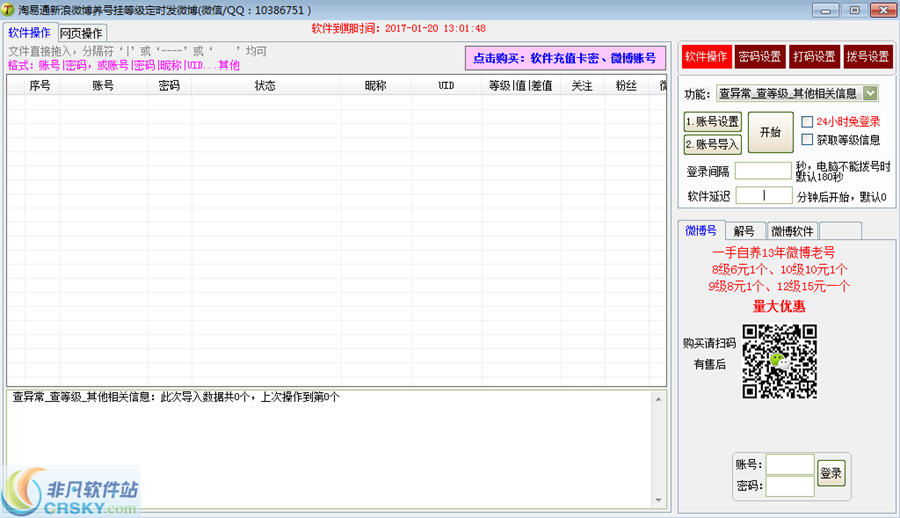Switch to the 软件操作 tab at top left
The image size is (900, 518).
click(x=29, y=33)
